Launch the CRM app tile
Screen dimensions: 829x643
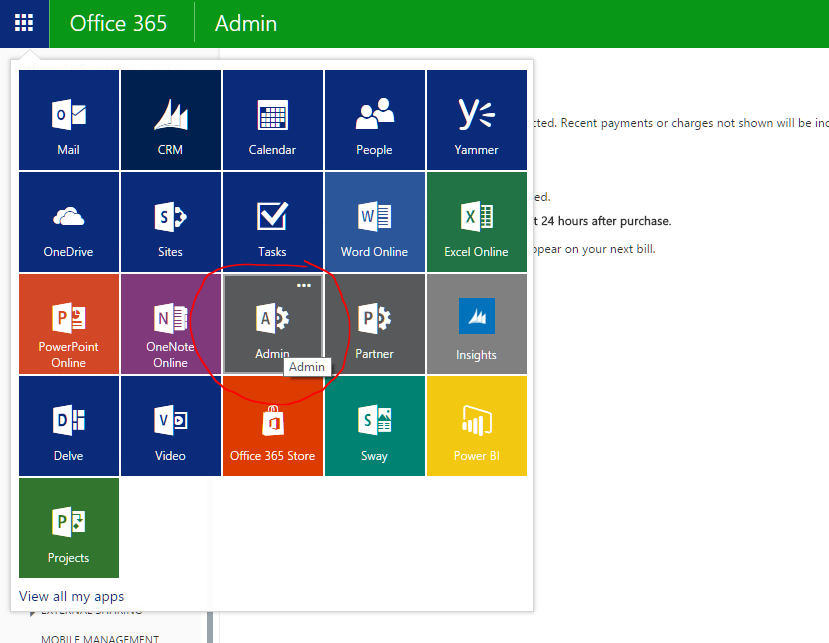[170, 120]
